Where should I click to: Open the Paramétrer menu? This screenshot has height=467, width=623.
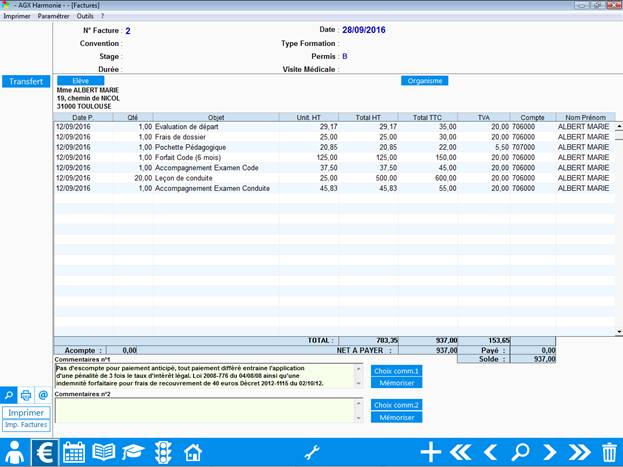click(x=54, y=16)
